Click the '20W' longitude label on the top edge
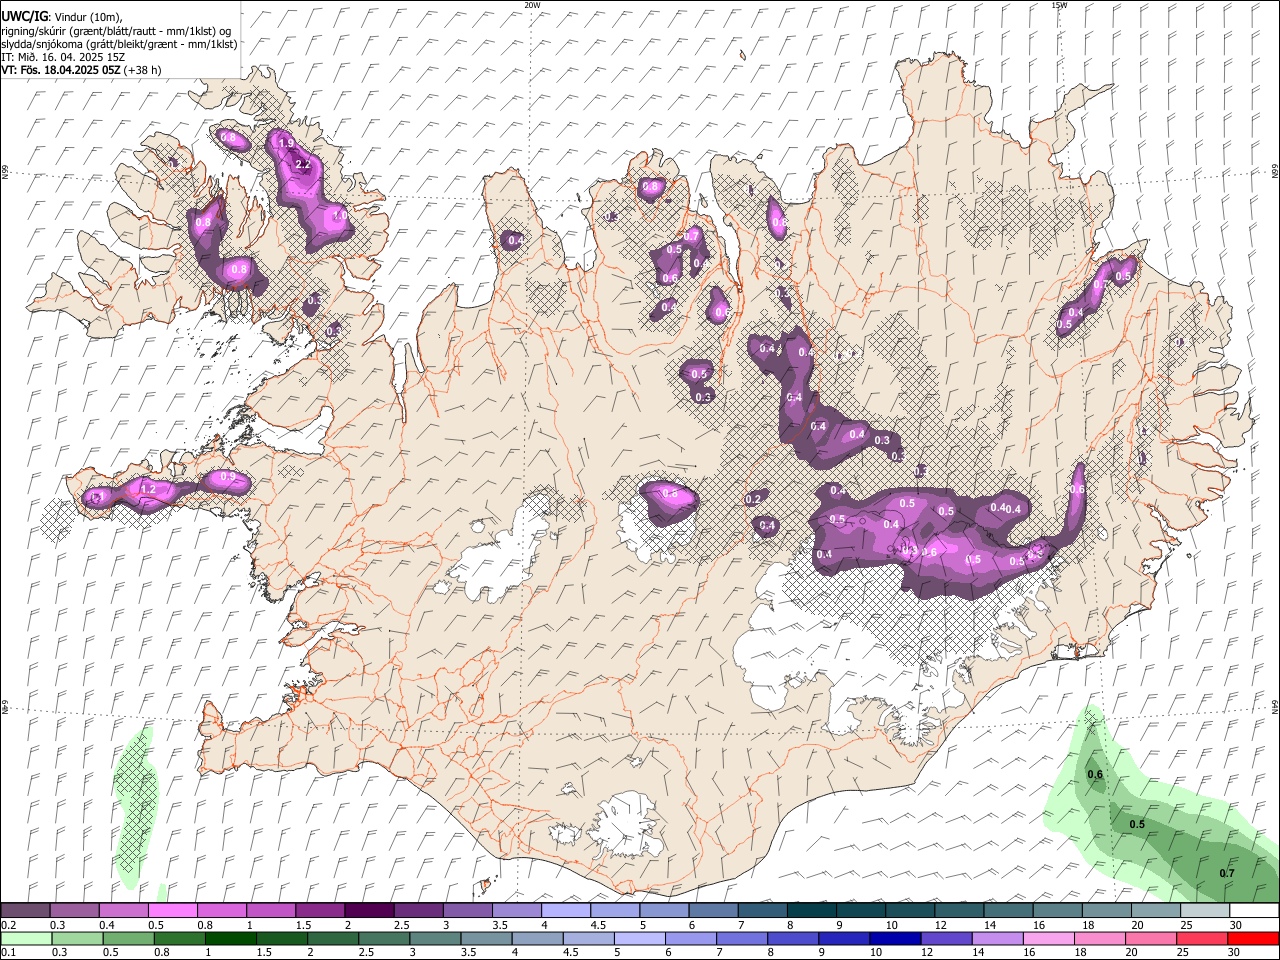1280x960 pixels. click(532, 5)
